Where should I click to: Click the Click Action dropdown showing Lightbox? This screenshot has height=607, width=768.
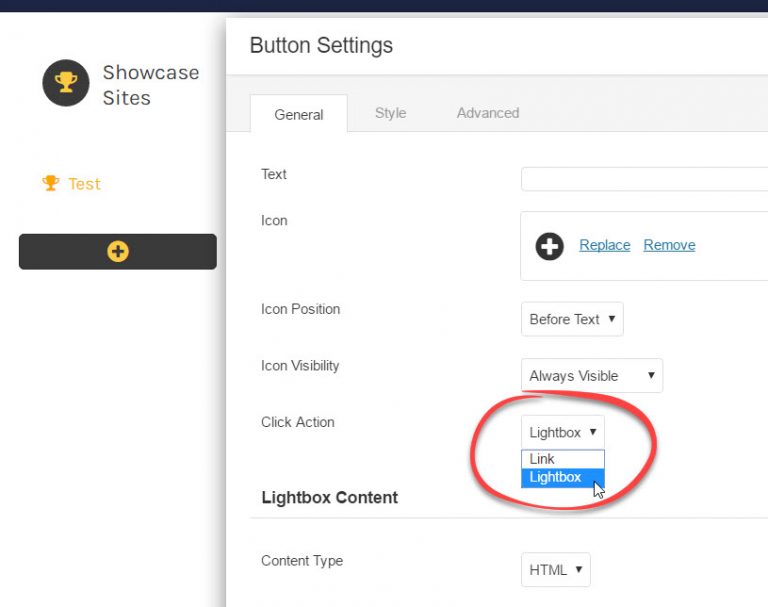562,432
